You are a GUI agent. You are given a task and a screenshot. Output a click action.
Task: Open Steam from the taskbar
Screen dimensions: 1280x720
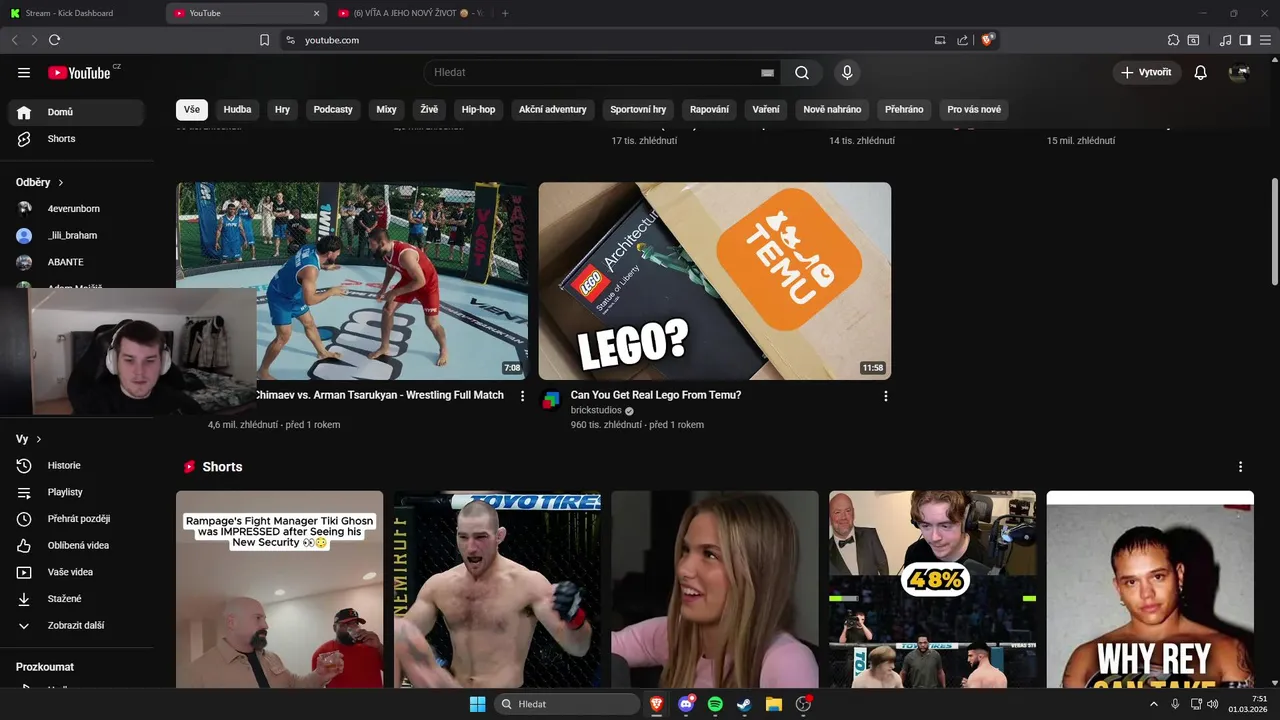pos(744,704)
